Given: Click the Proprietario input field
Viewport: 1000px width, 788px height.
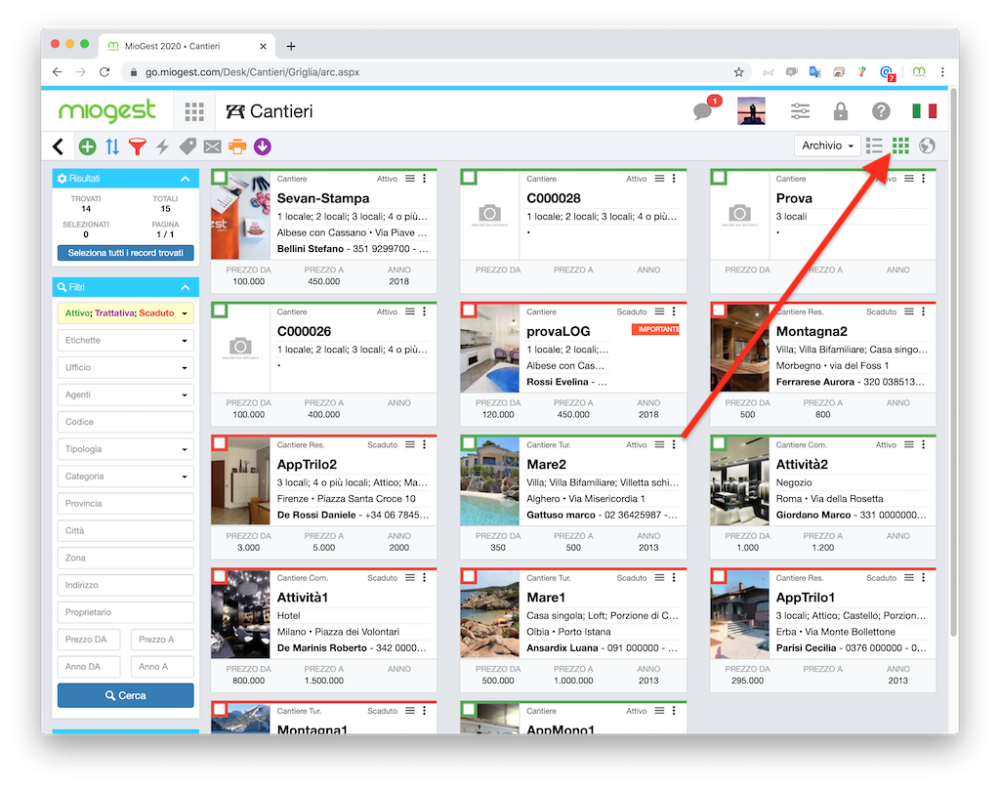Looking at the screenshot, I should click(126, 613).
